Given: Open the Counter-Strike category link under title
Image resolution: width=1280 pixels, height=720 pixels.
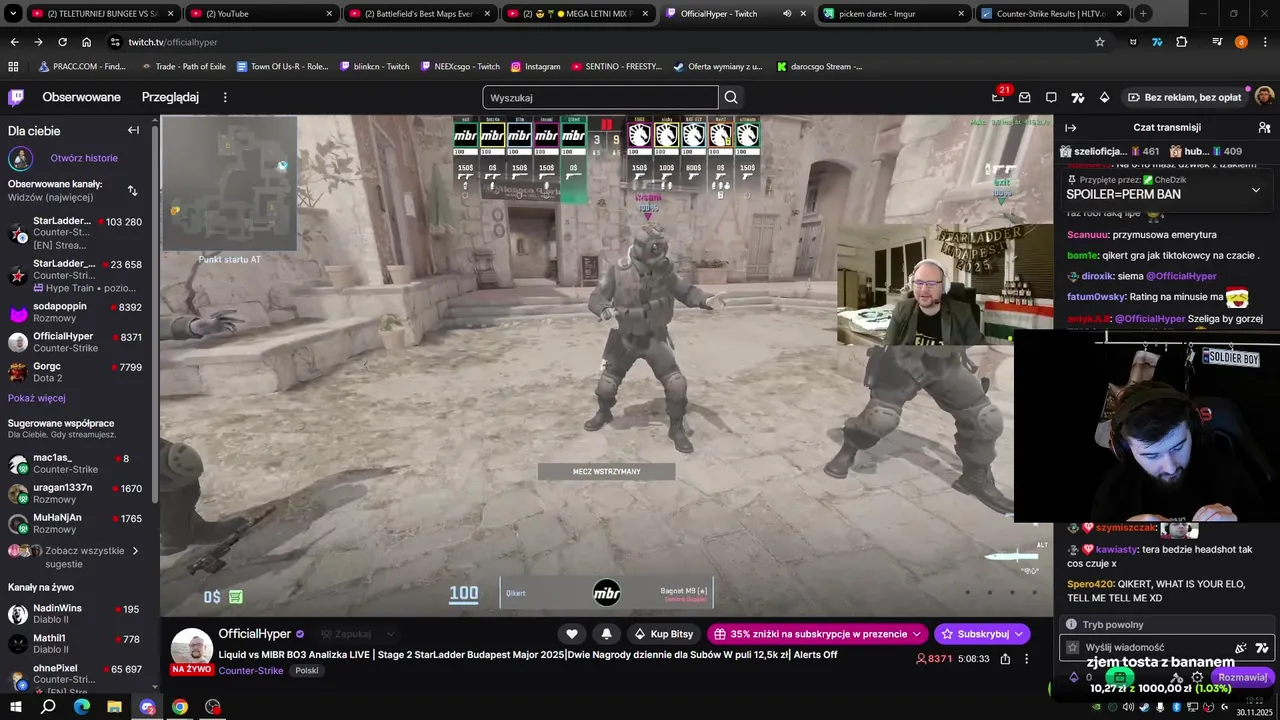Looking at the screenshot, I should pyautogui.click(x=251, y=671).
